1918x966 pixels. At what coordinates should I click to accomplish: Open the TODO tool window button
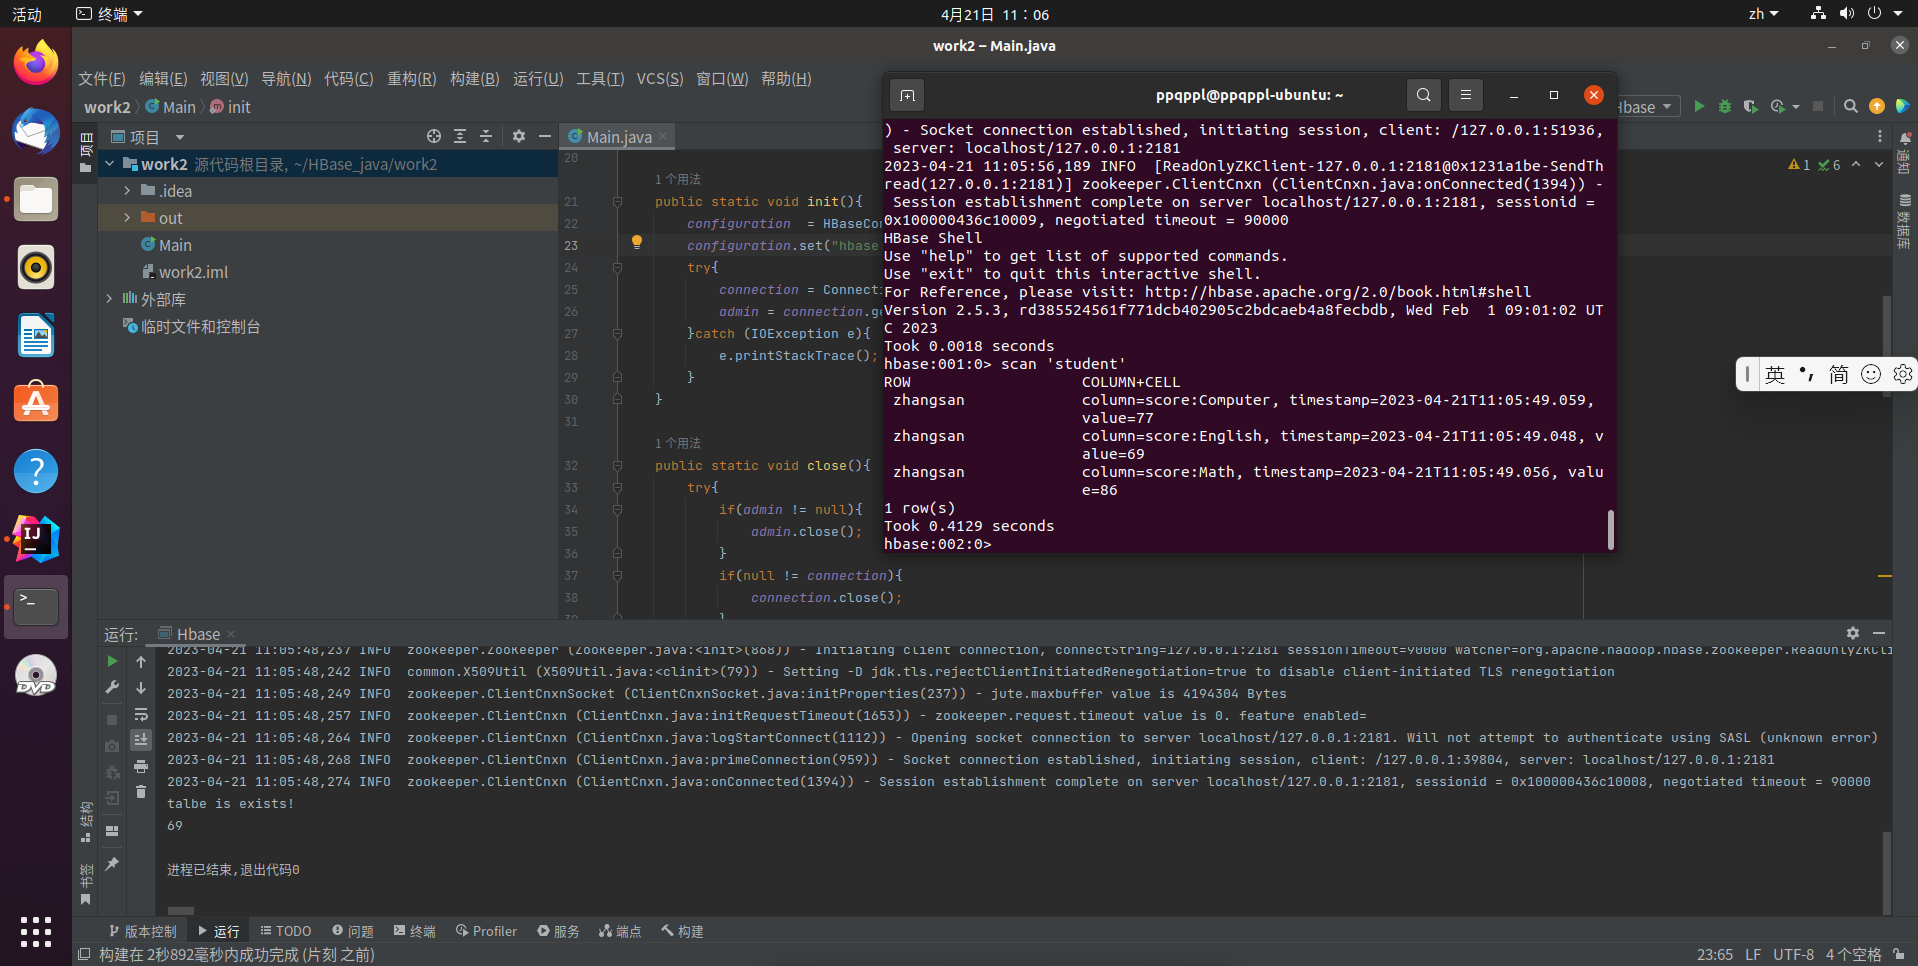click(x=286, y=931)
